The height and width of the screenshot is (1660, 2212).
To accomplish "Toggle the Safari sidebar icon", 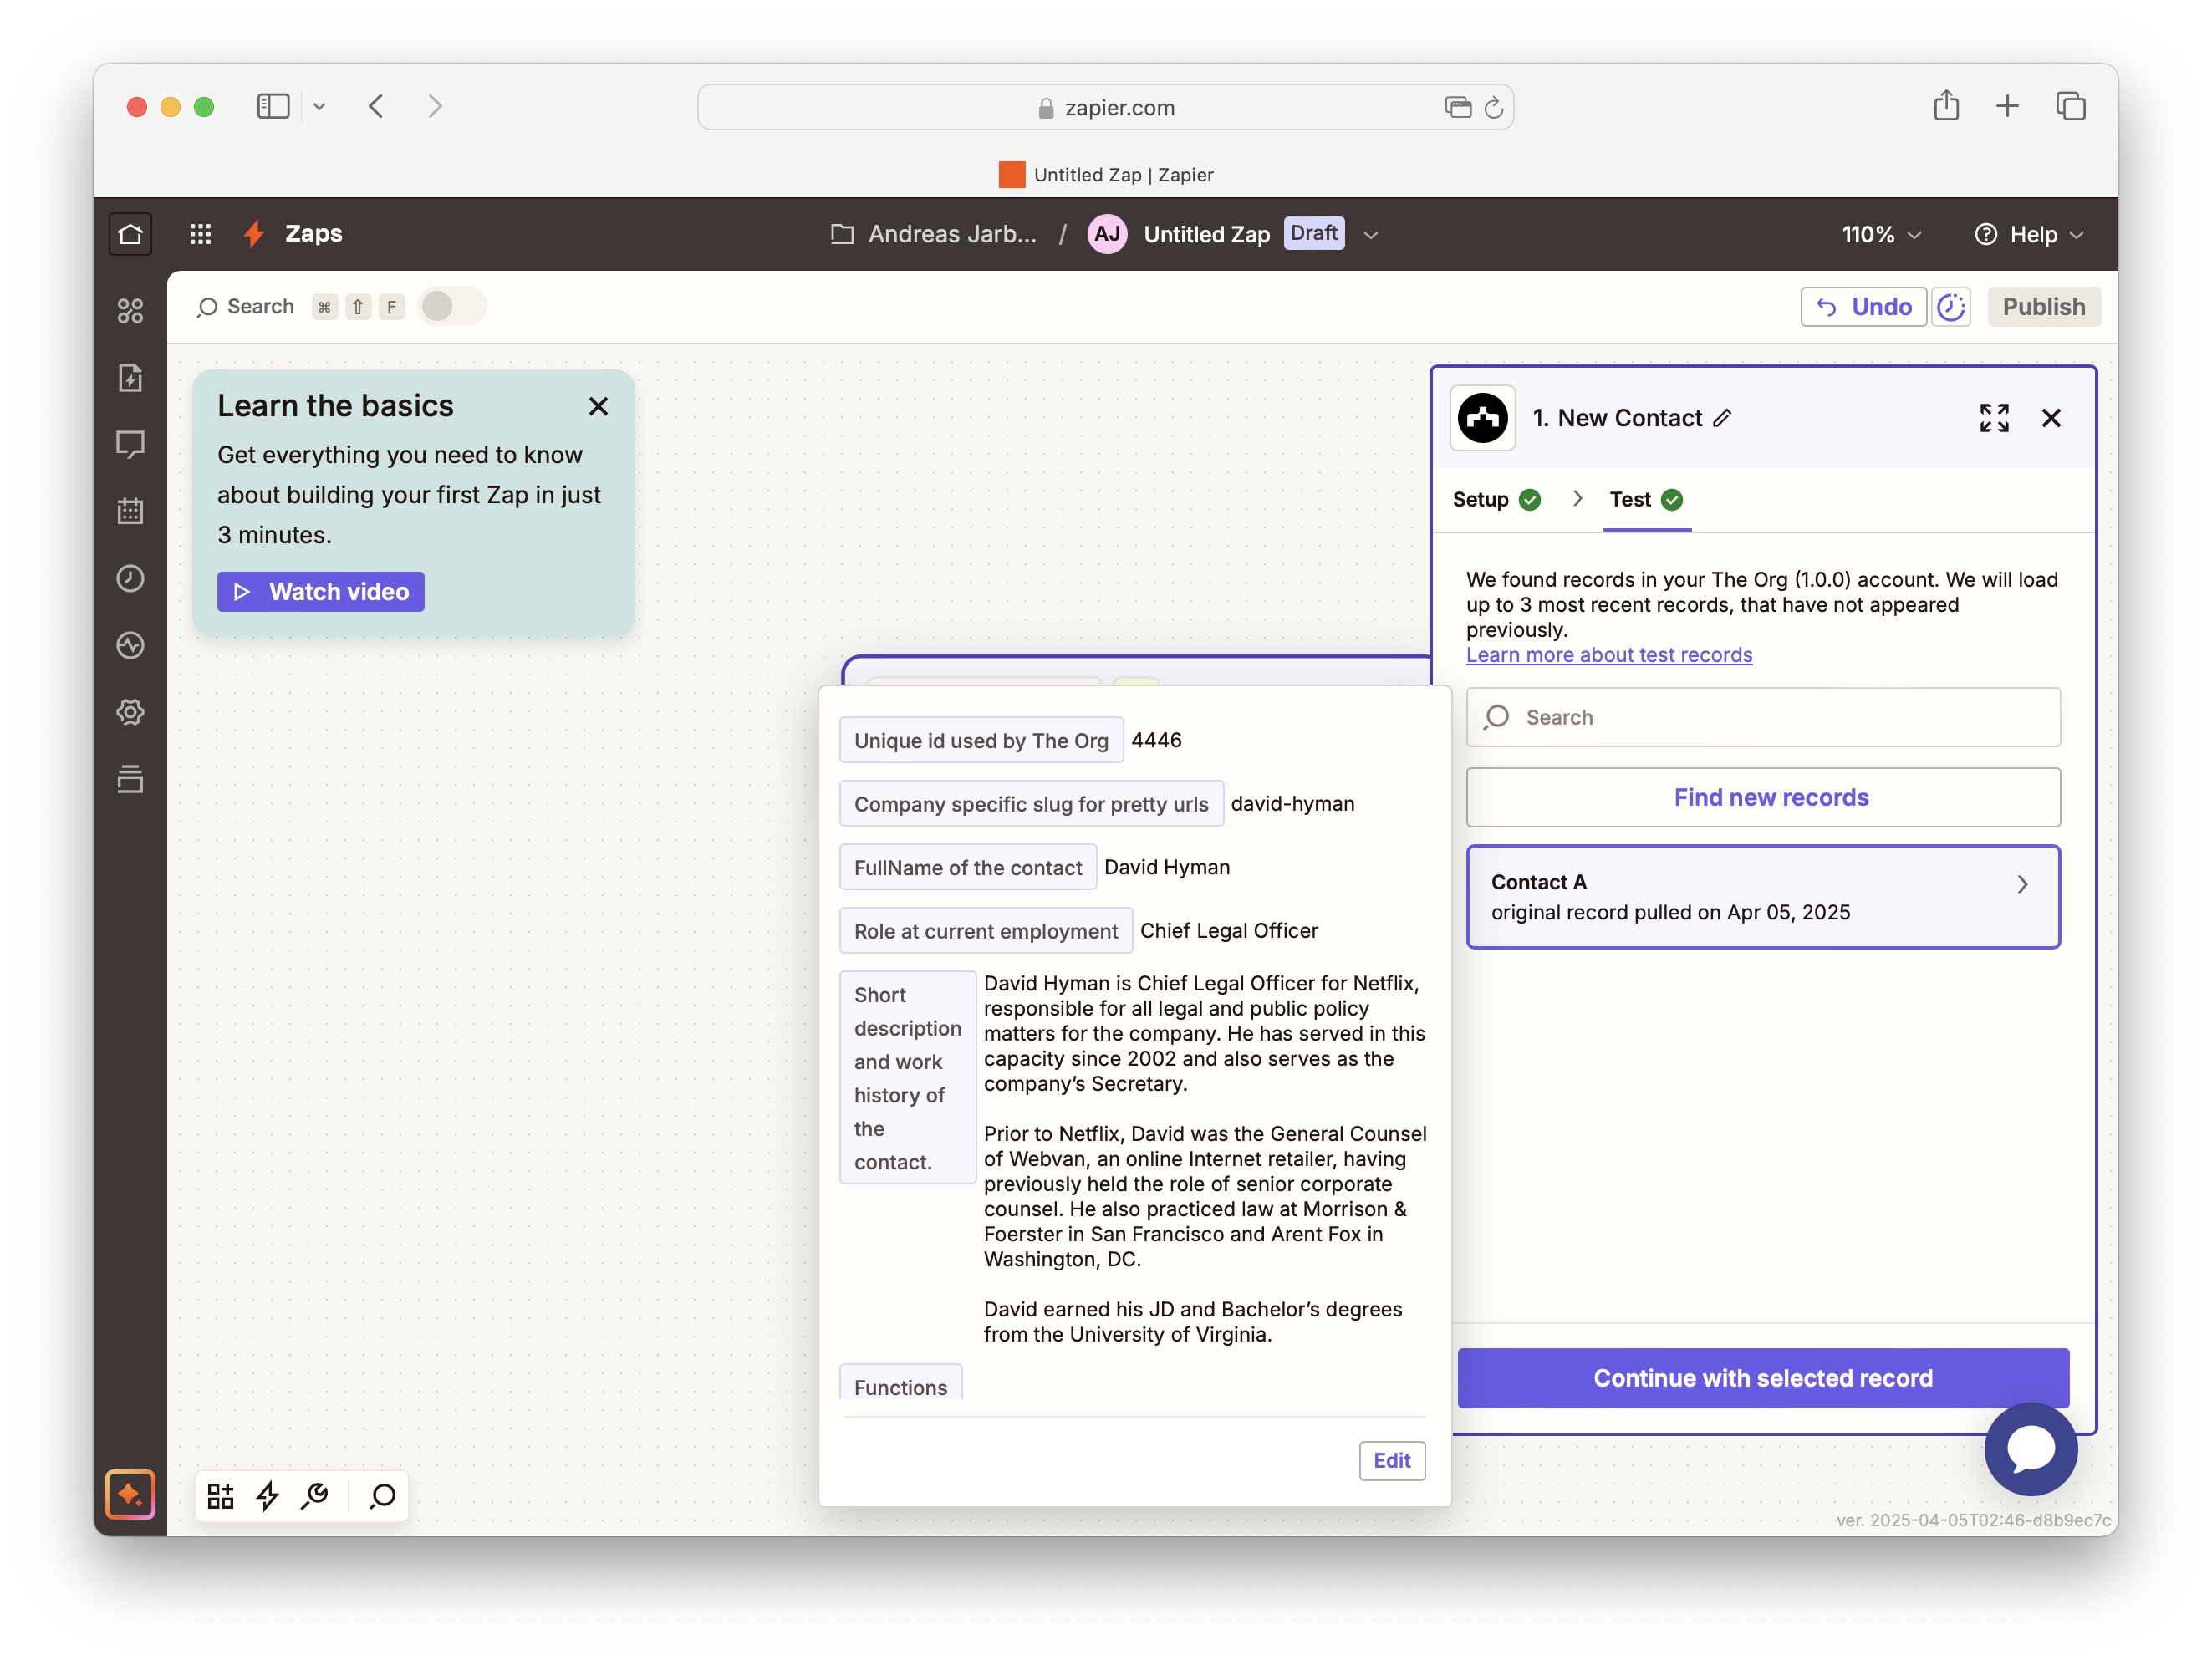I will point(273,106).
